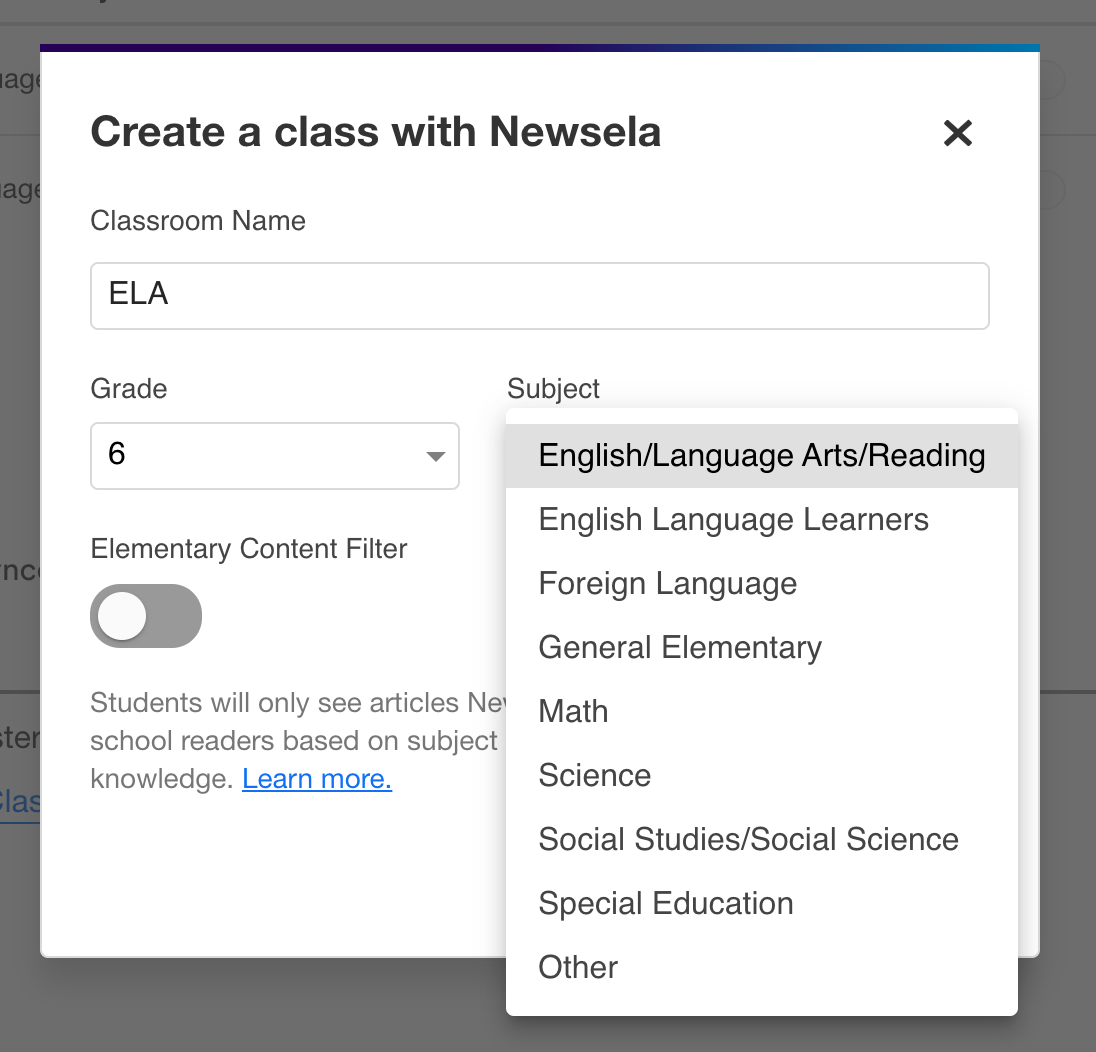Click the Classroom Name label
Screen dimensions: 1096x1052
[x=198, y=220]
